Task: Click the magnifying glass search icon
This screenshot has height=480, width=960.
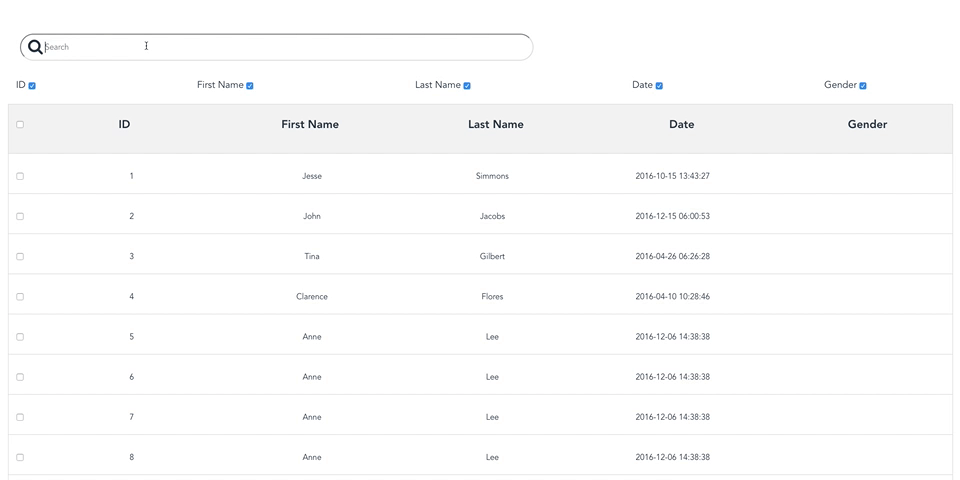Action: (35, 47)
